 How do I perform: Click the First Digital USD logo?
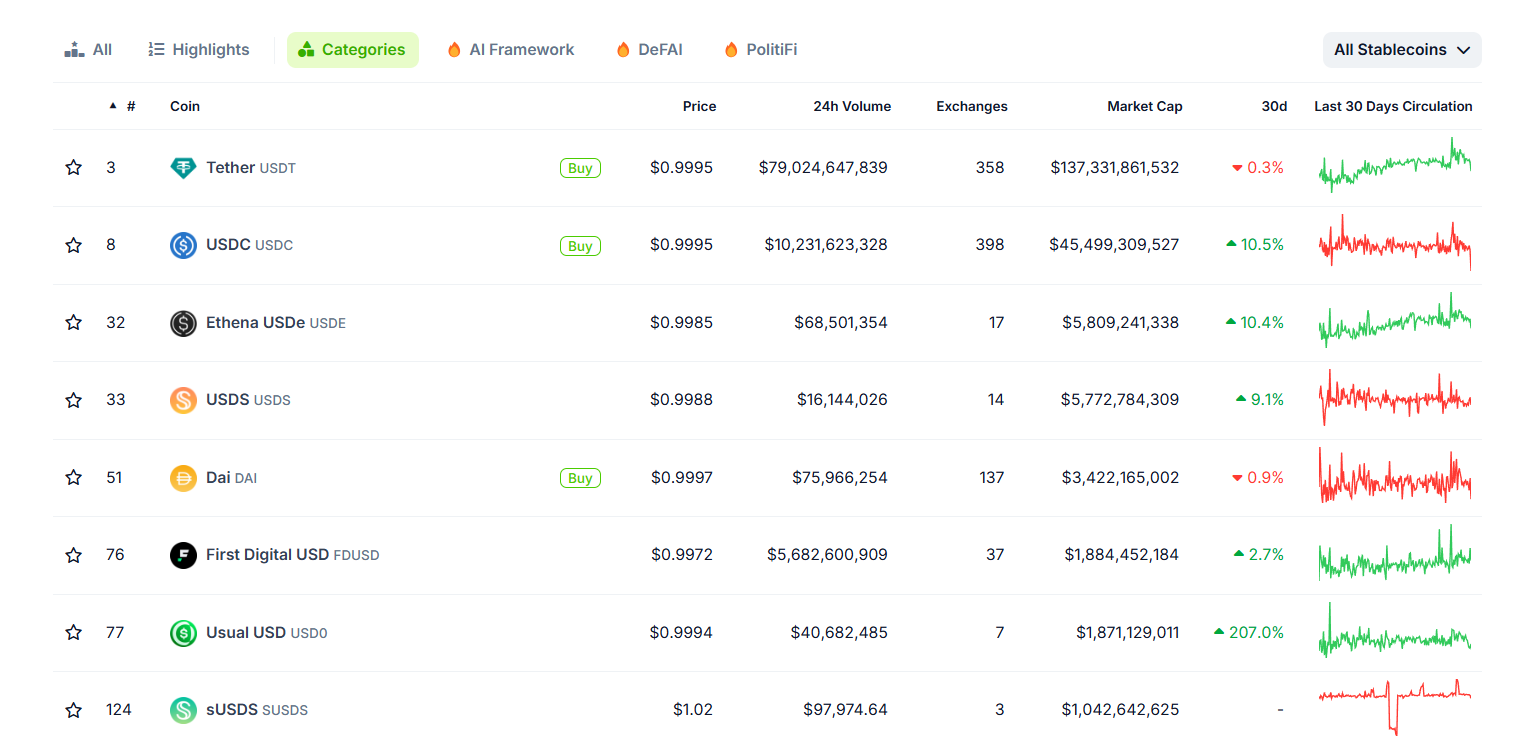(183, 555)
